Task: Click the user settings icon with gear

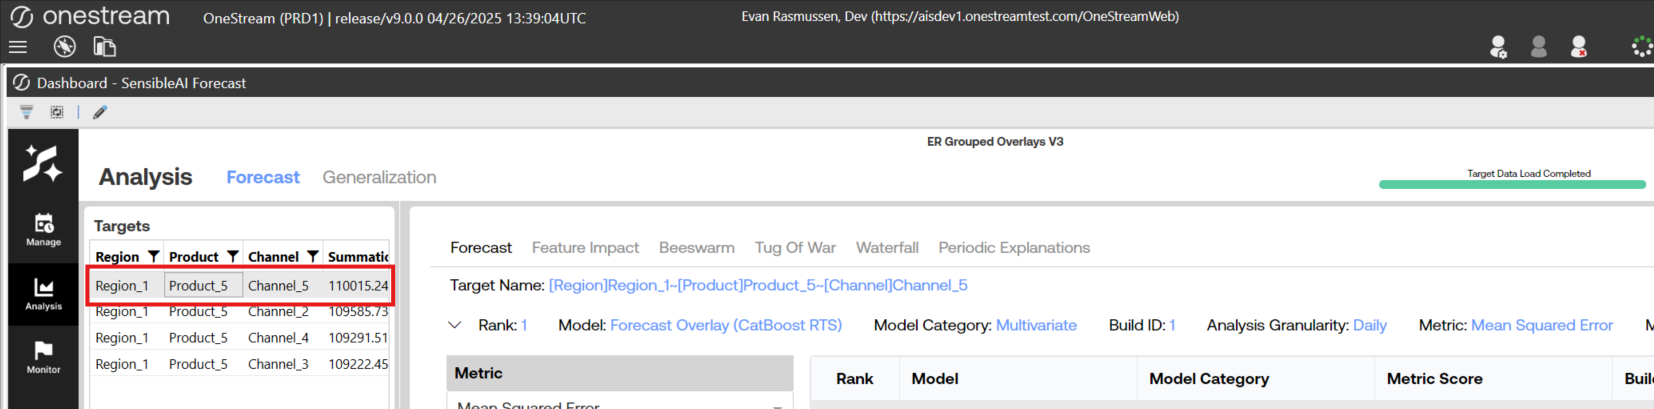Action: click(1498, 47)
